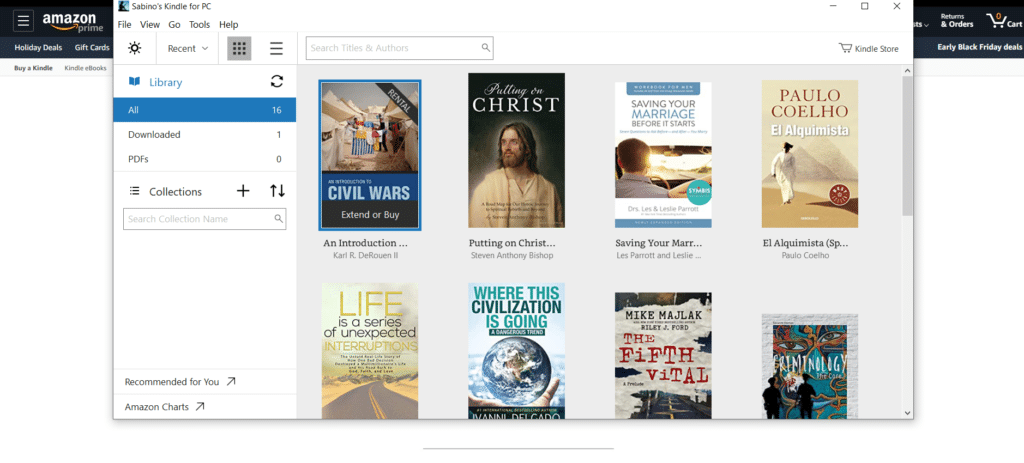Click author name 'Steven Anthony Bishop'
Viewport: 1024px width, 463px height.
[x=512, y=255]
